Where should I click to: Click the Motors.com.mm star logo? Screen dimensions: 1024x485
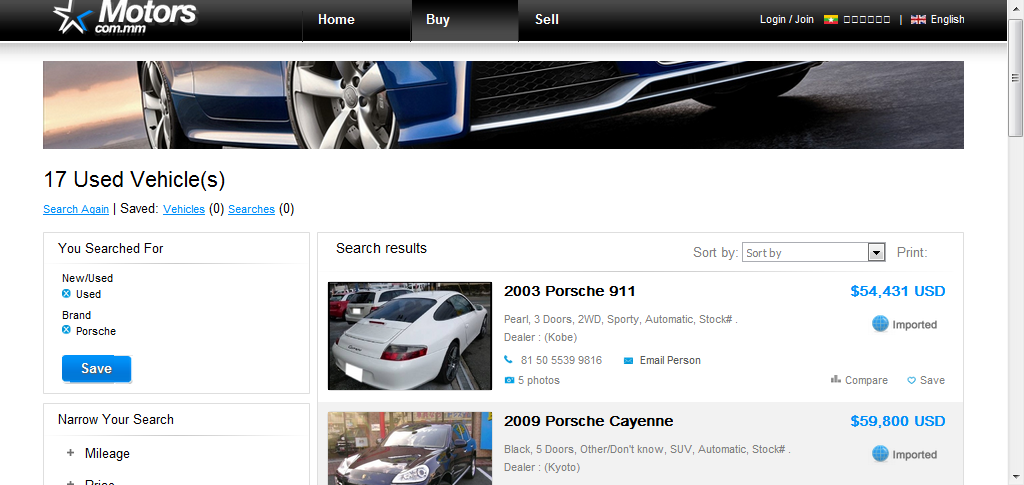(x=124, y=16)
